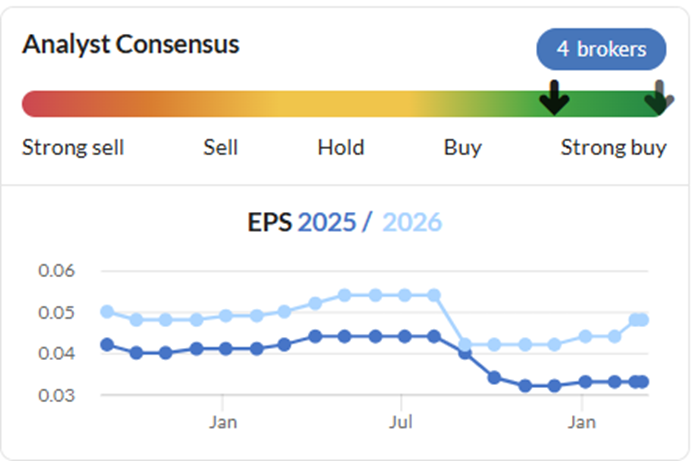Click the red end of consensus bar
693x461 pixels.
[32, 104]
